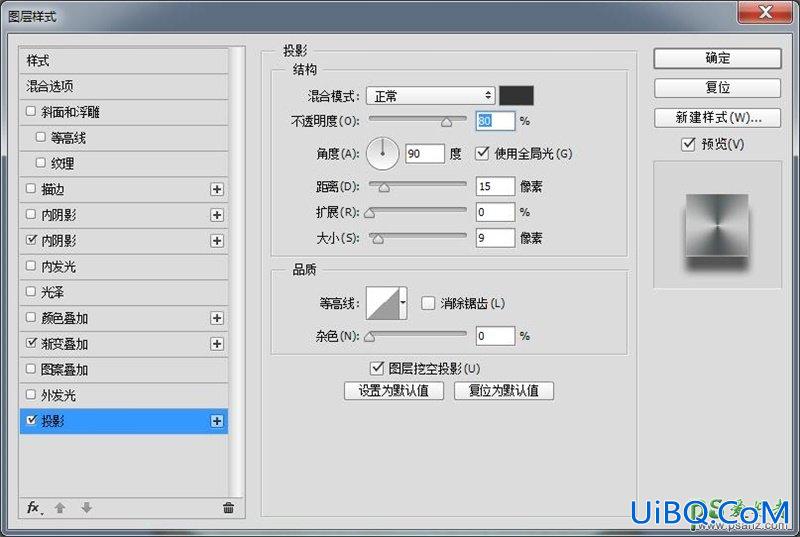Click the 扩展 slider handle
The image size is (800, 537).
tap(370, 213)
